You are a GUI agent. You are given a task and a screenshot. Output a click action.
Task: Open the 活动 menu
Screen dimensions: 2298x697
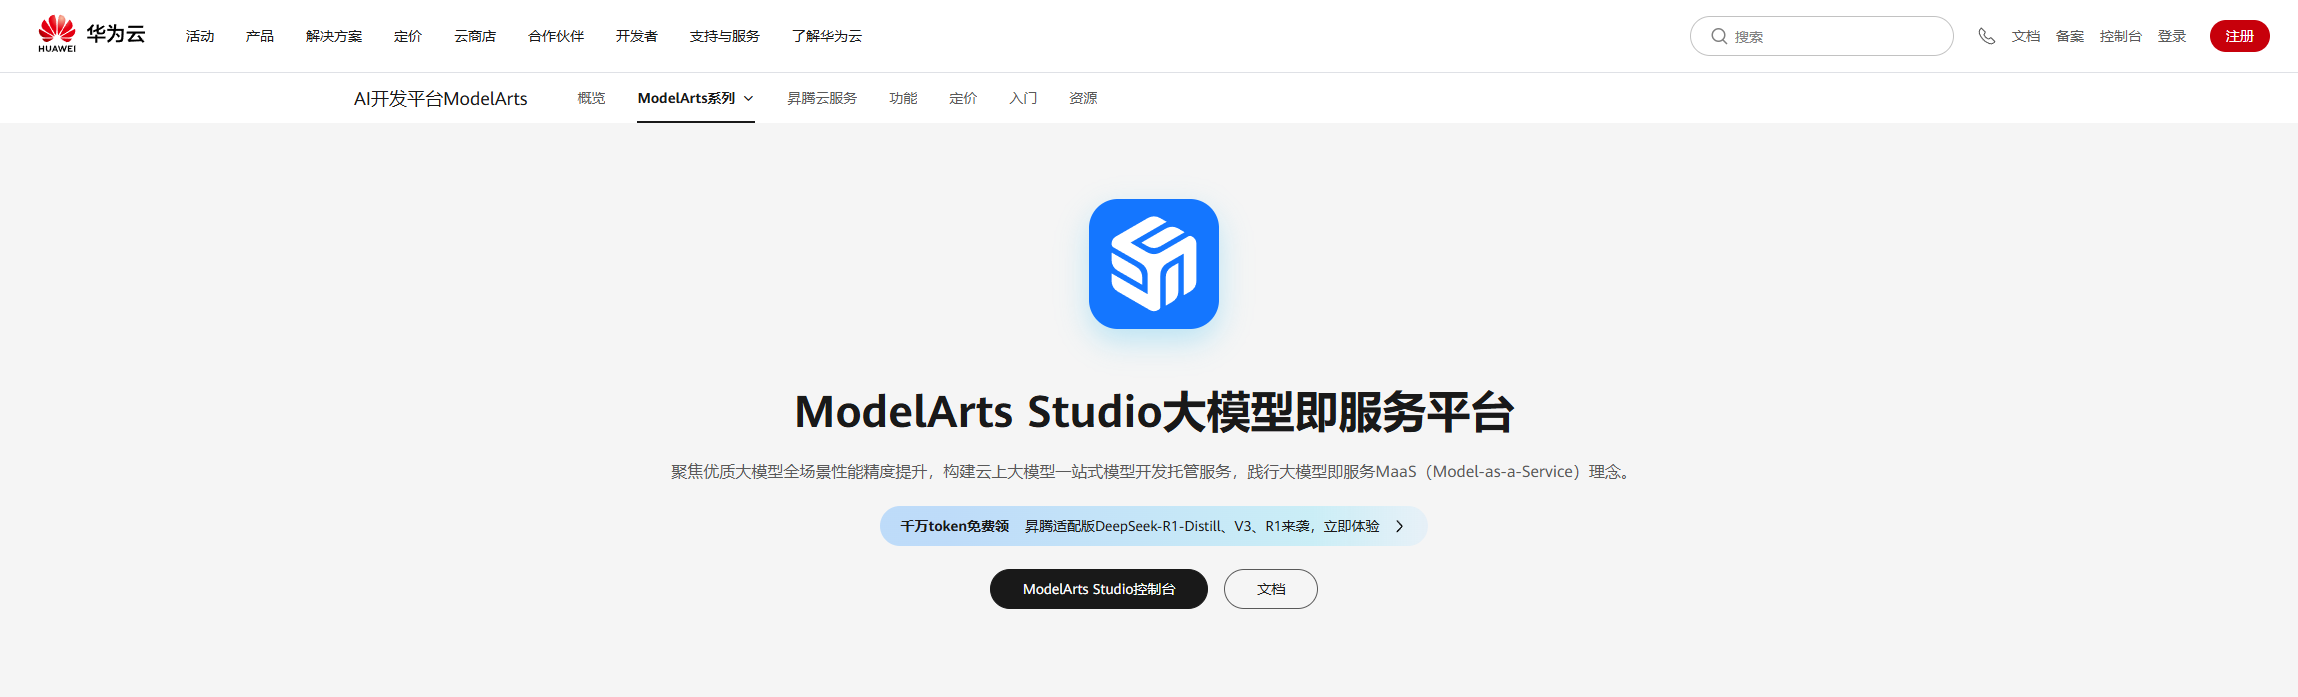pyautogui.click(x=200, y=36)
